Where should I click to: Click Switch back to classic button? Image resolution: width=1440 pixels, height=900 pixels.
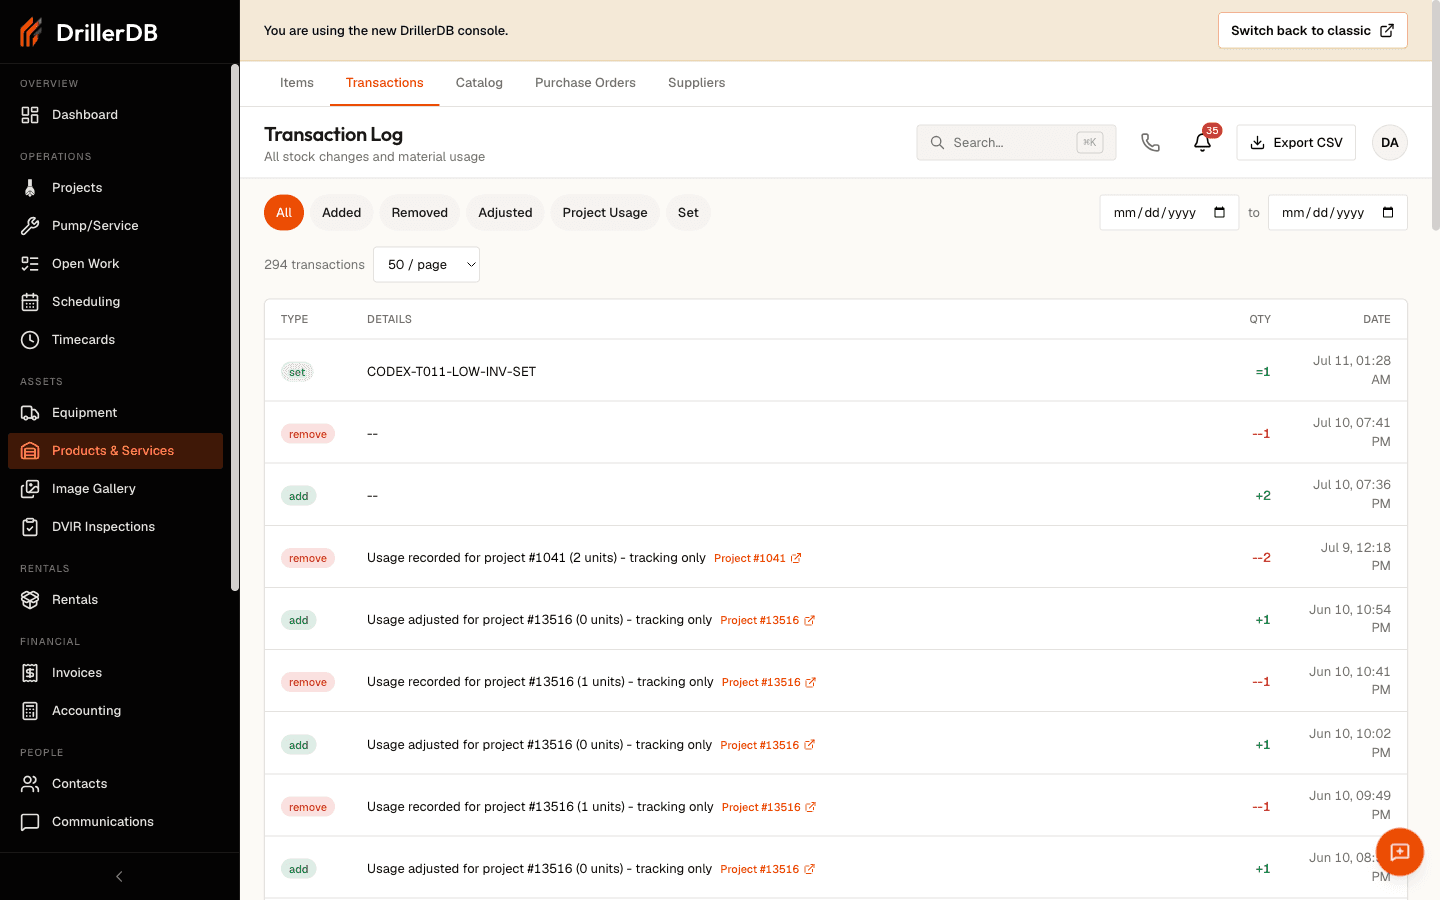1313,31
